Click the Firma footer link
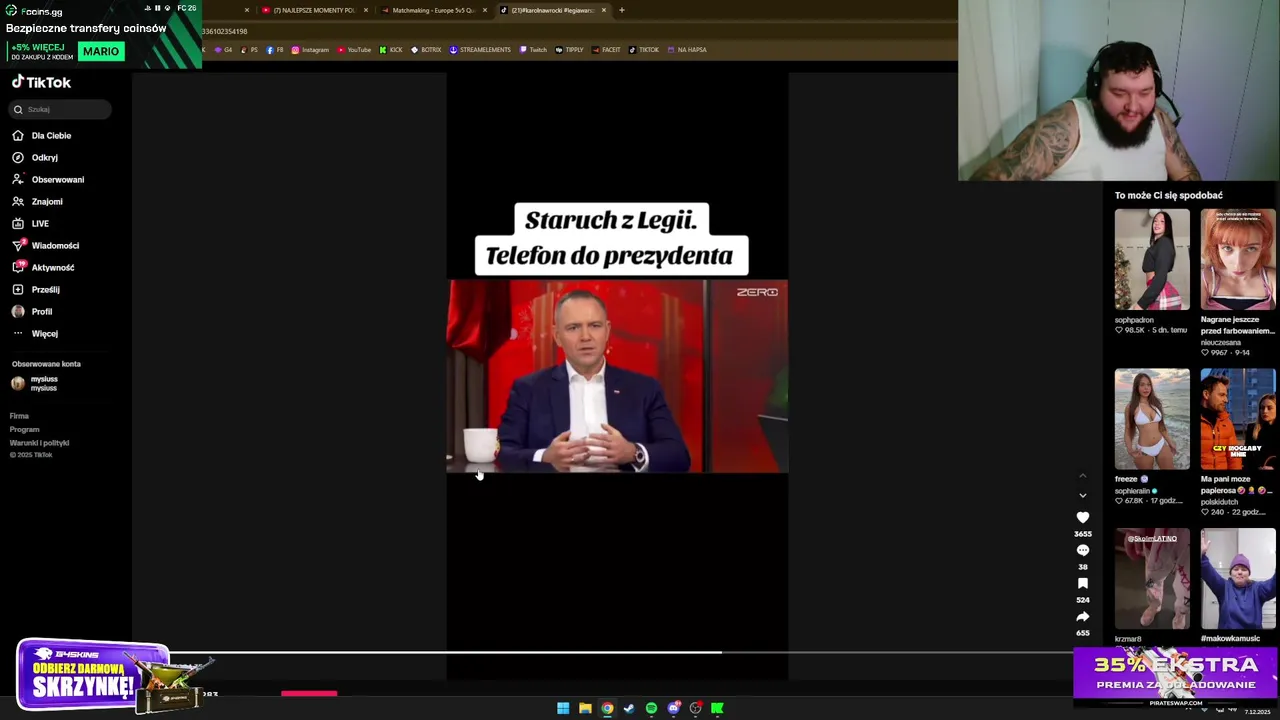The width and height of the screenshot is (1280, 720). 19,415
